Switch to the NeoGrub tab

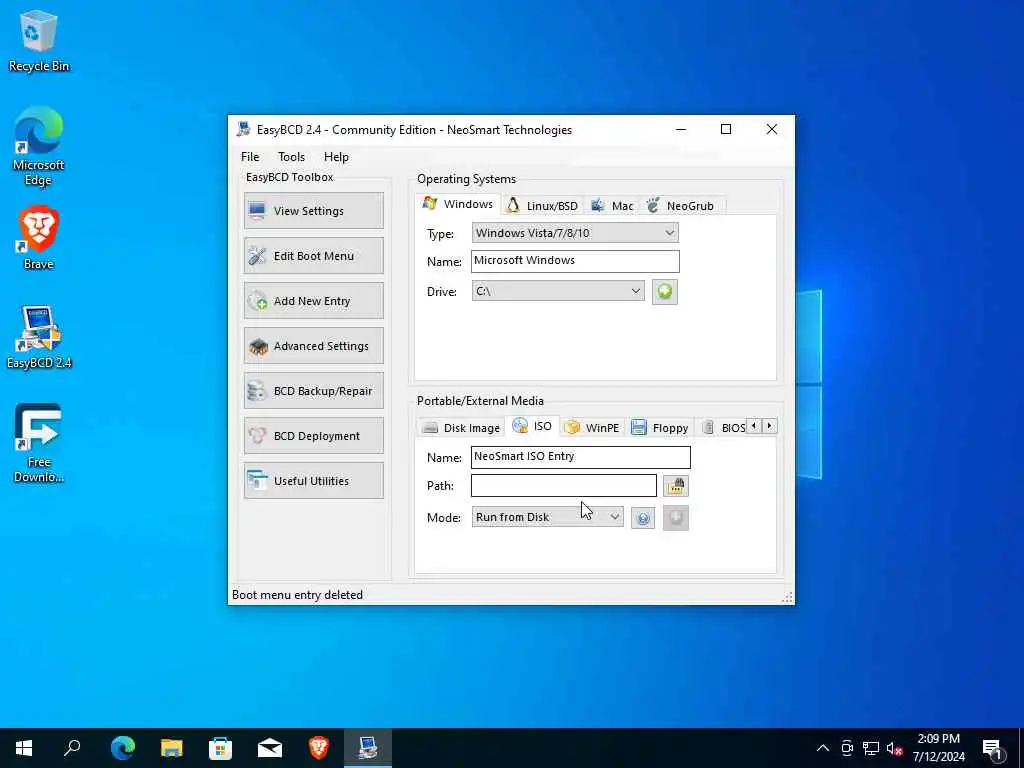[682, 206]
